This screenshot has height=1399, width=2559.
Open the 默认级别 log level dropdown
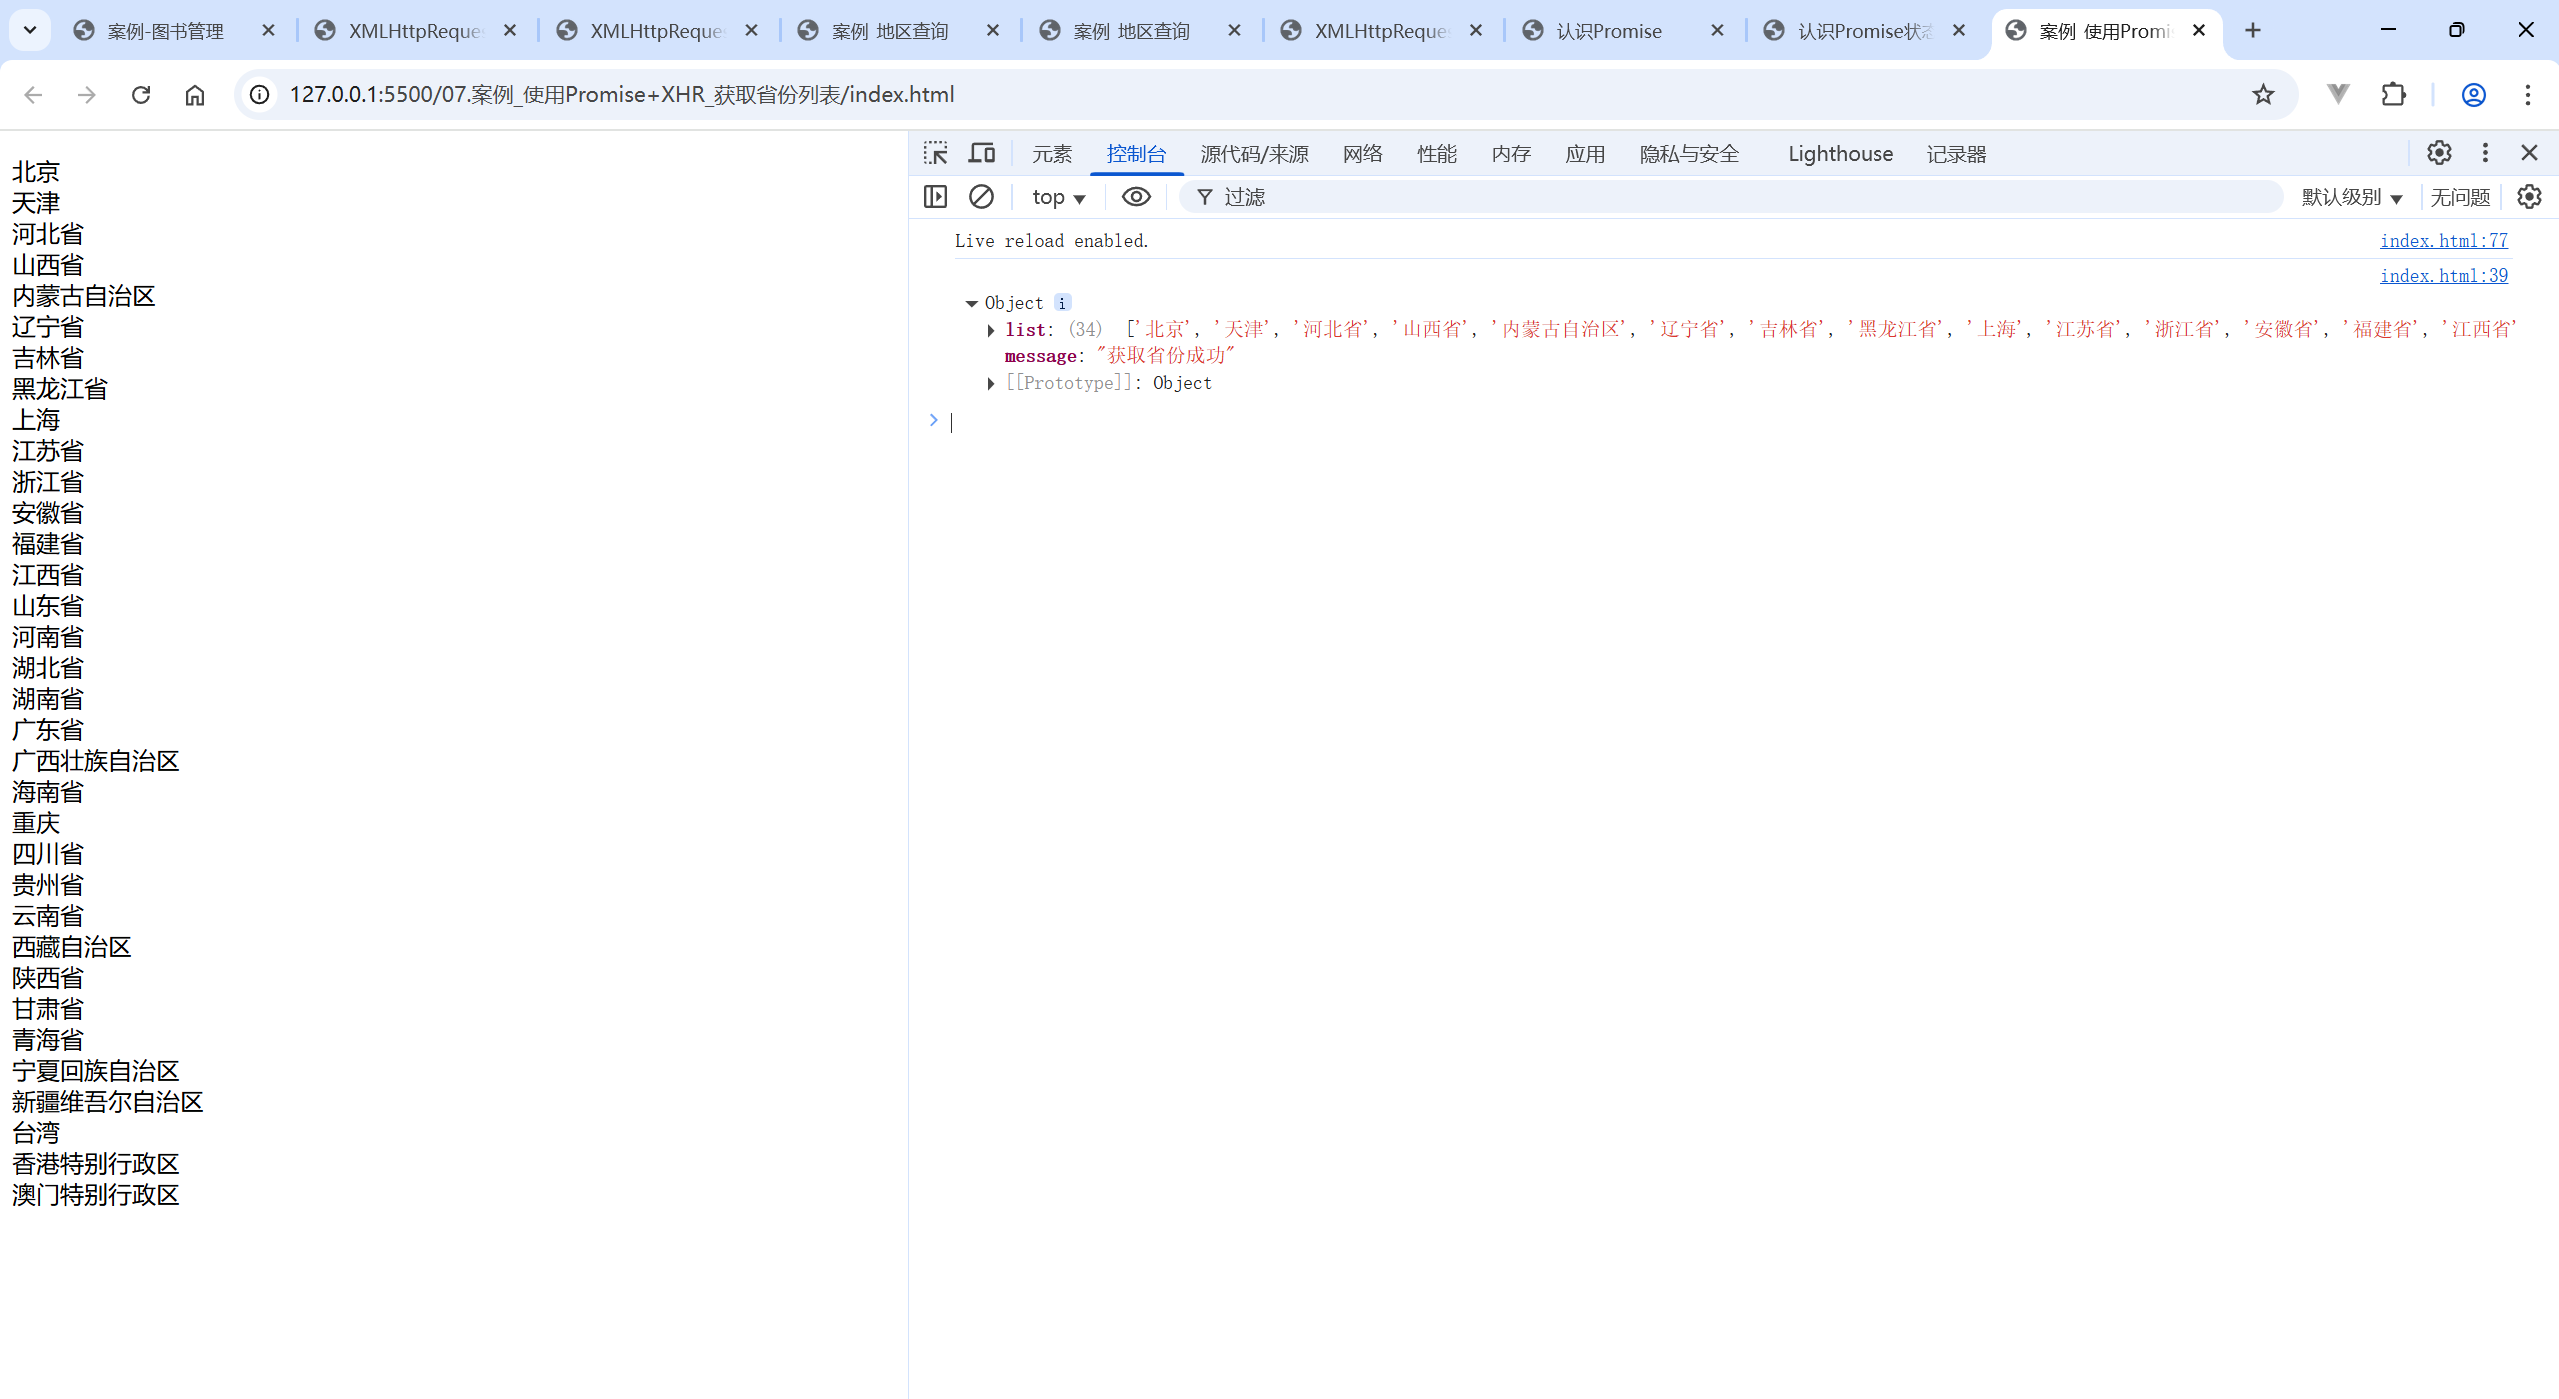(x=2351, y=197)
